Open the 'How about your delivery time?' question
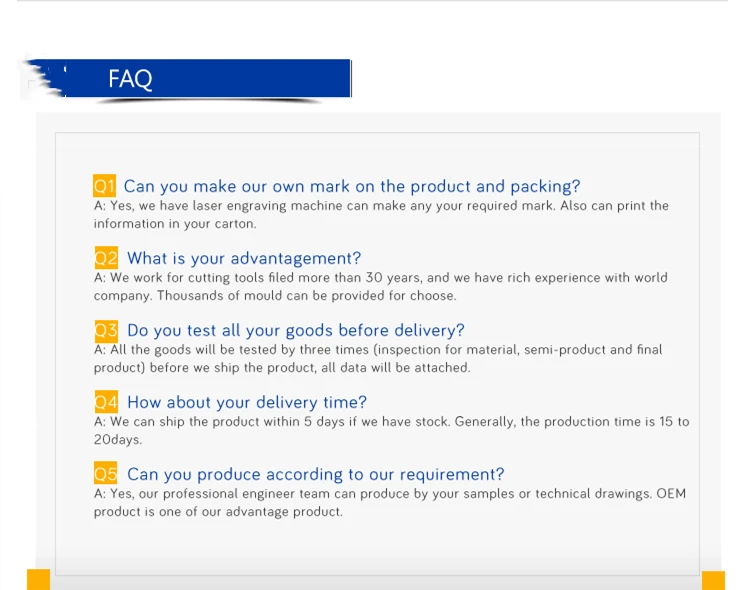Image resolution: width=749 pixels, height=590 pixels. [x=246, y=402]
